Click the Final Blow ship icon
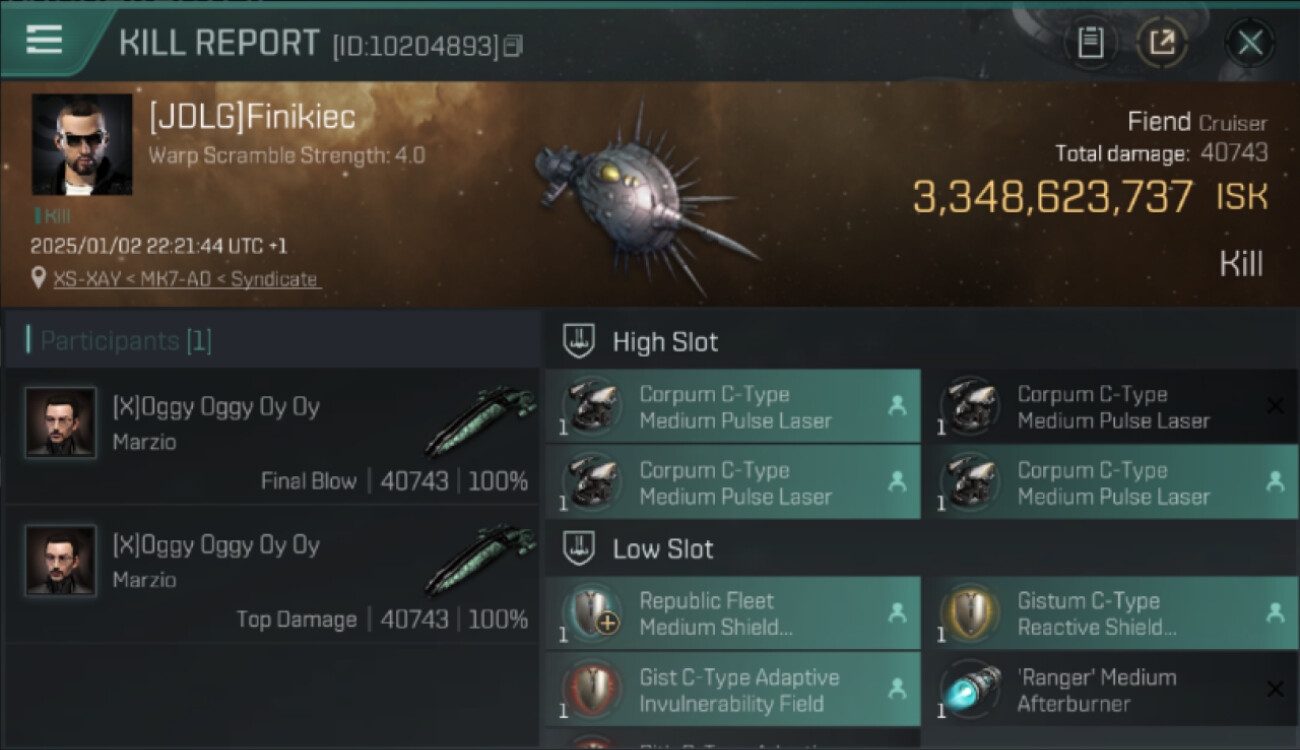Screen dimensions: 1300x750 (482, 420)
